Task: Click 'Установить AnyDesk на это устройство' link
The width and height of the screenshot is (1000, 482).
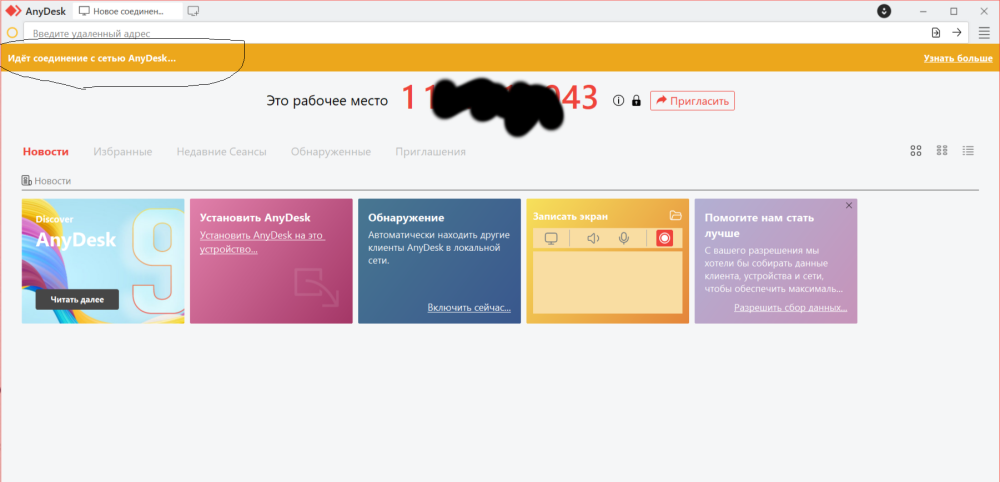Action: (x=262, y=242)
